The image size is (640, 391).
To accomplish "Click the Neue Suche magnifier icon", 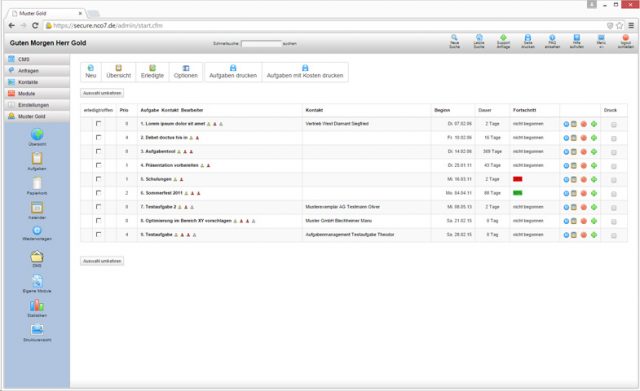I will click(454, 38).
